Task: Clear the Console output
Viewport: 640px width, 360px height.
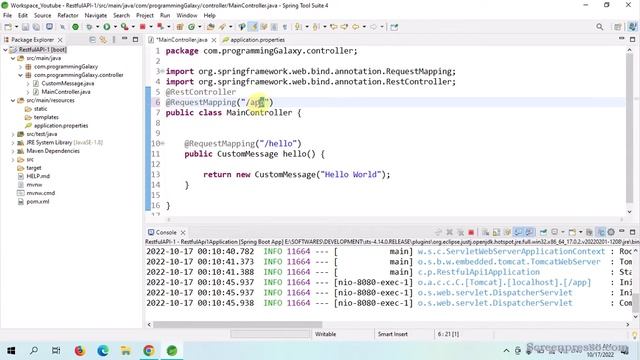Action: tap(485, 232)
